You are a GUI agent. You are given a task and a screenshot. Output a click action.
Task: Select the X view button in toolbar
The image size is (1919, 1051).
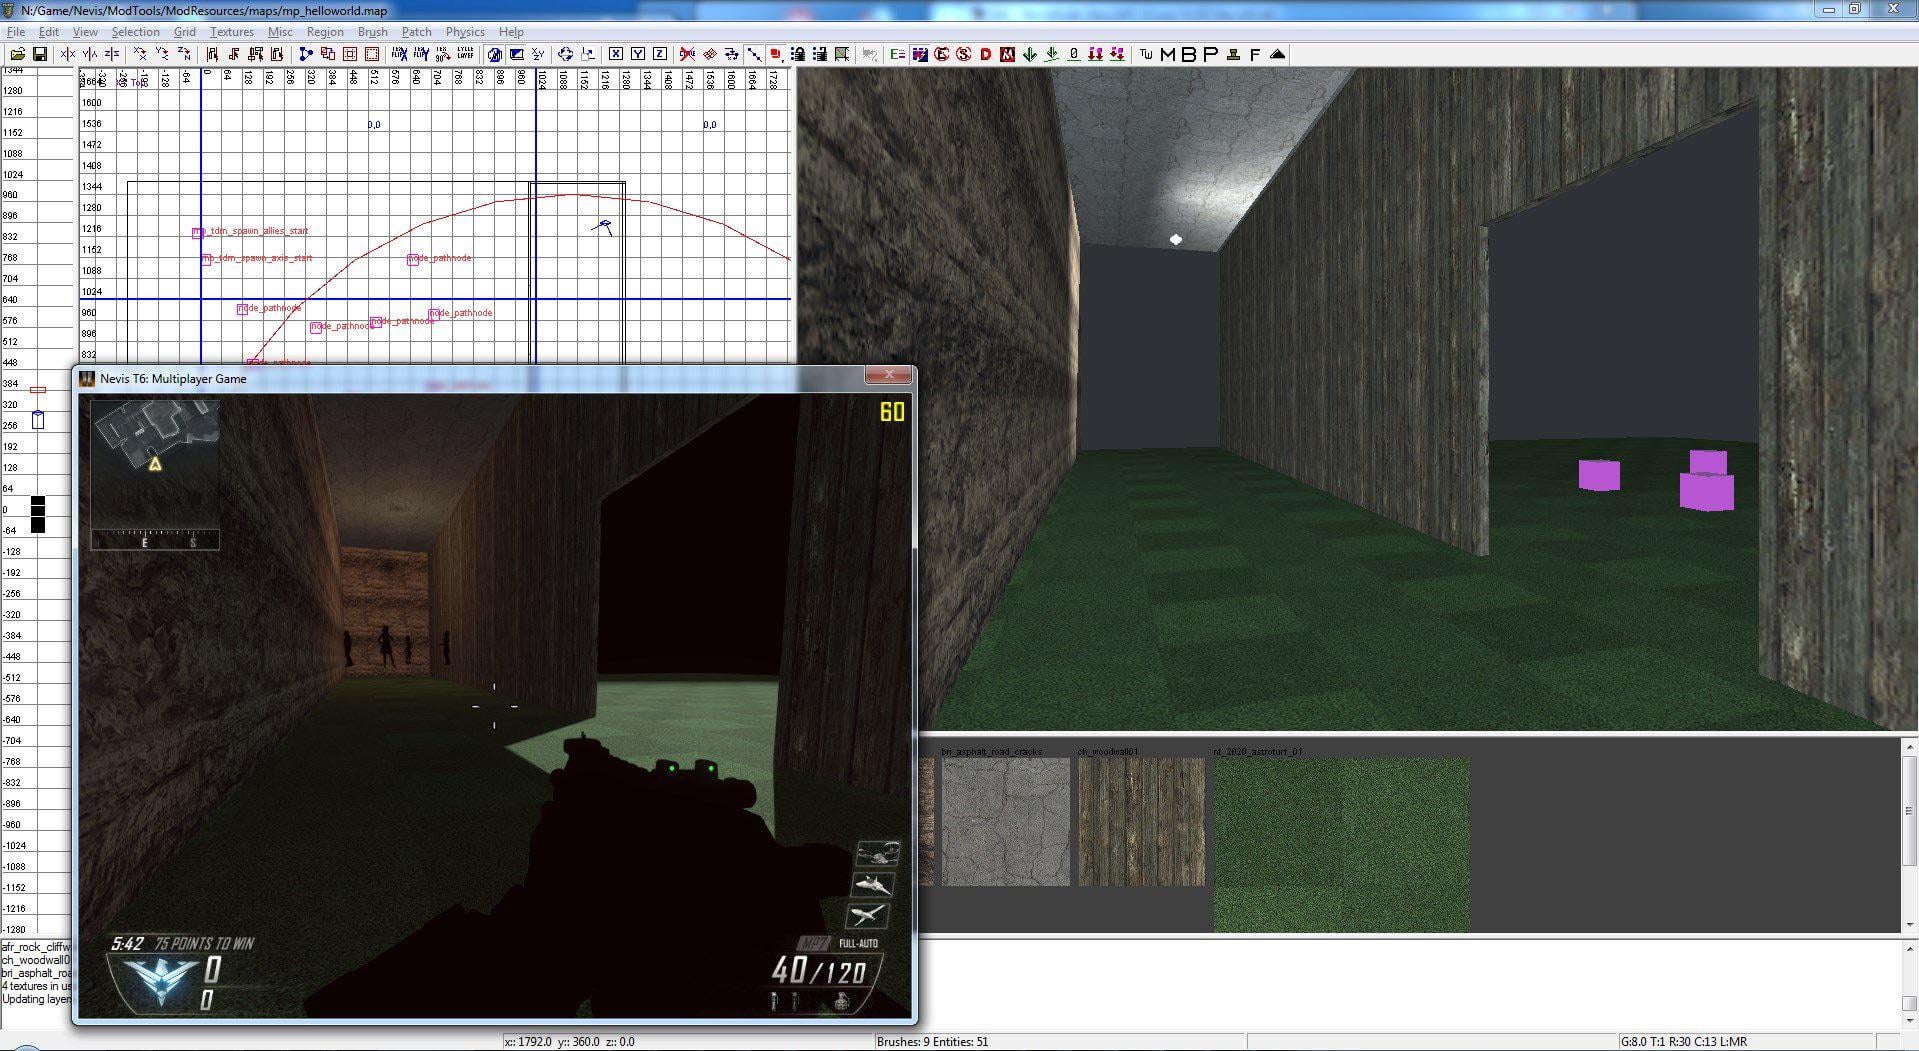pos(616,54)
